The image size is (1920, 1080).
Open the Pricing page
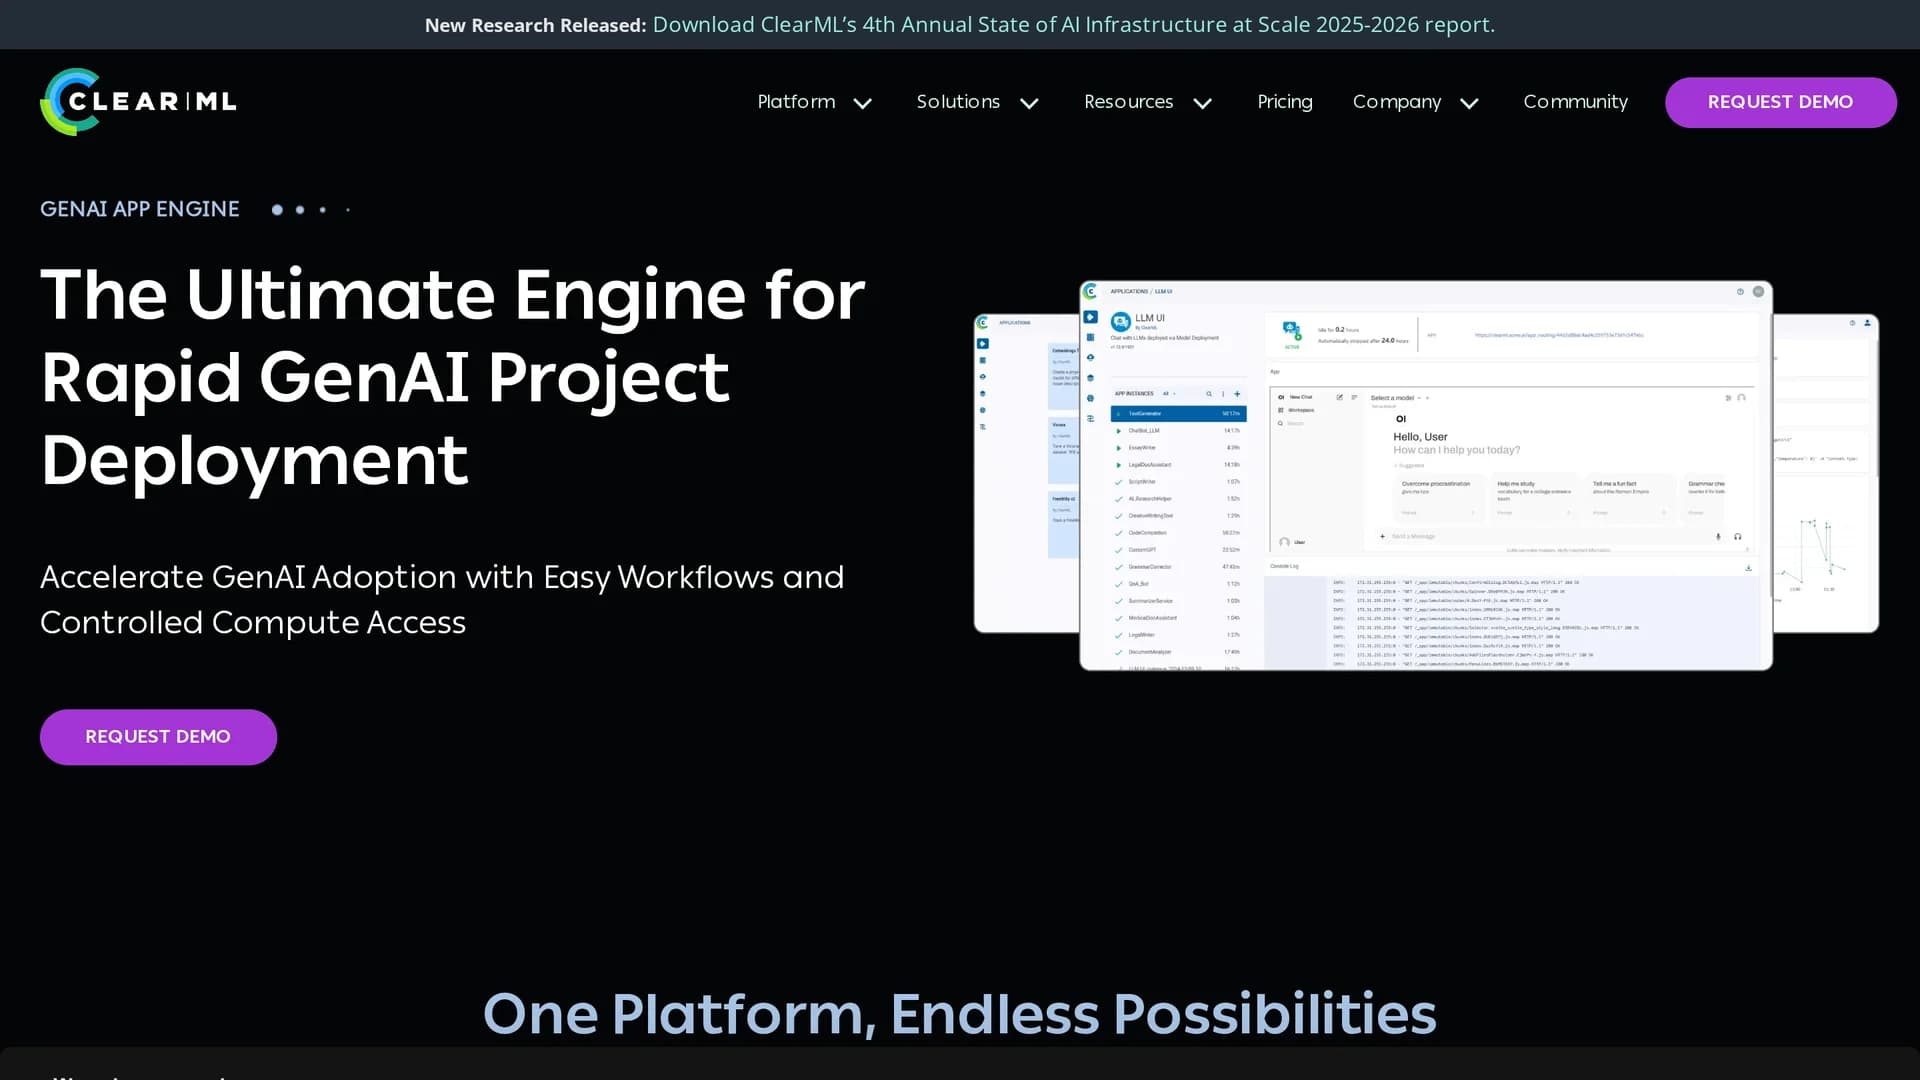point(1284,102)
